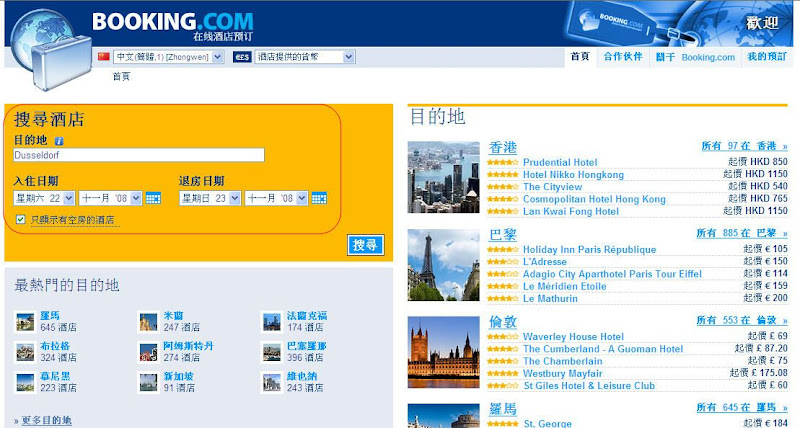Open the 羅馬 645 hotels popular destination
Image resolution: width=800 pixels, height=428 pixels.
(50, 316)
